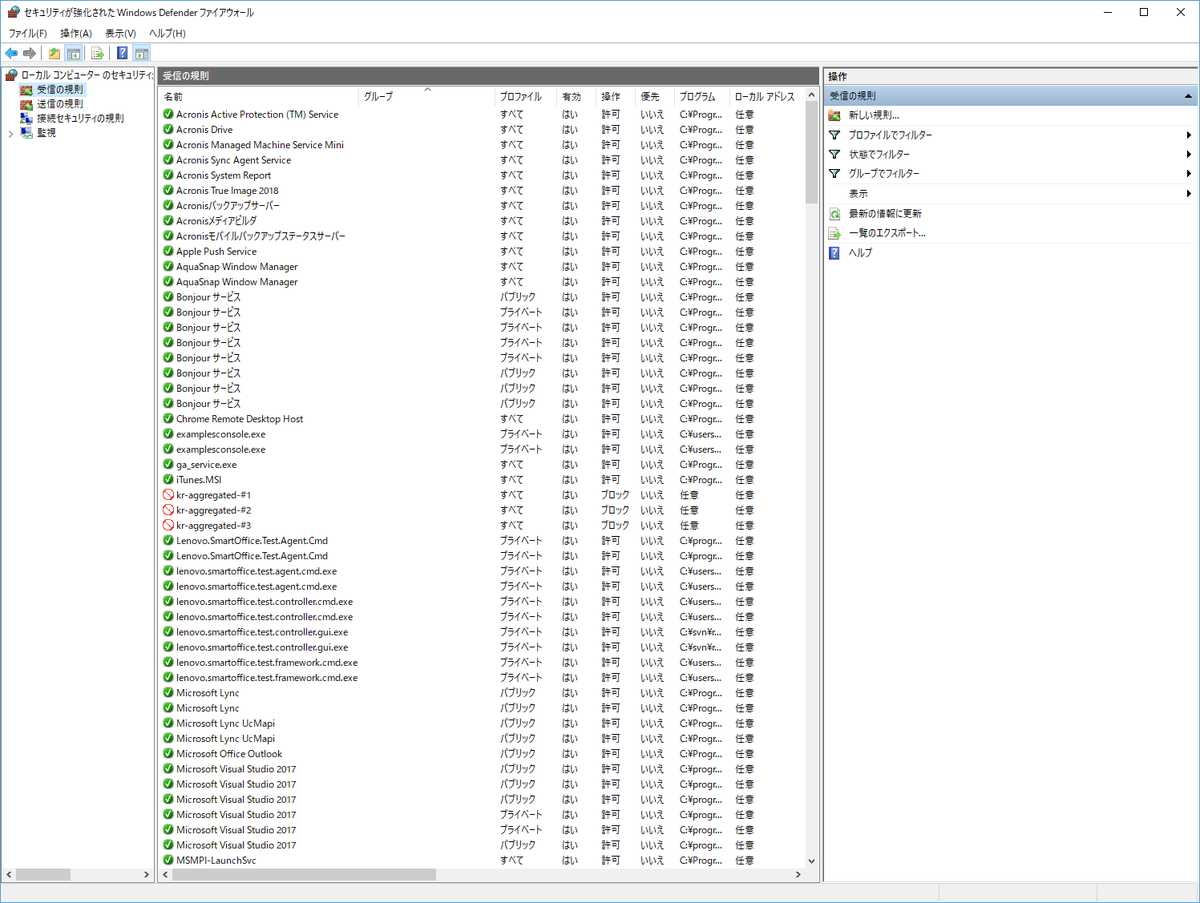
Task: Open the ファイル(F) menu
Action: (x=28, y=33)
